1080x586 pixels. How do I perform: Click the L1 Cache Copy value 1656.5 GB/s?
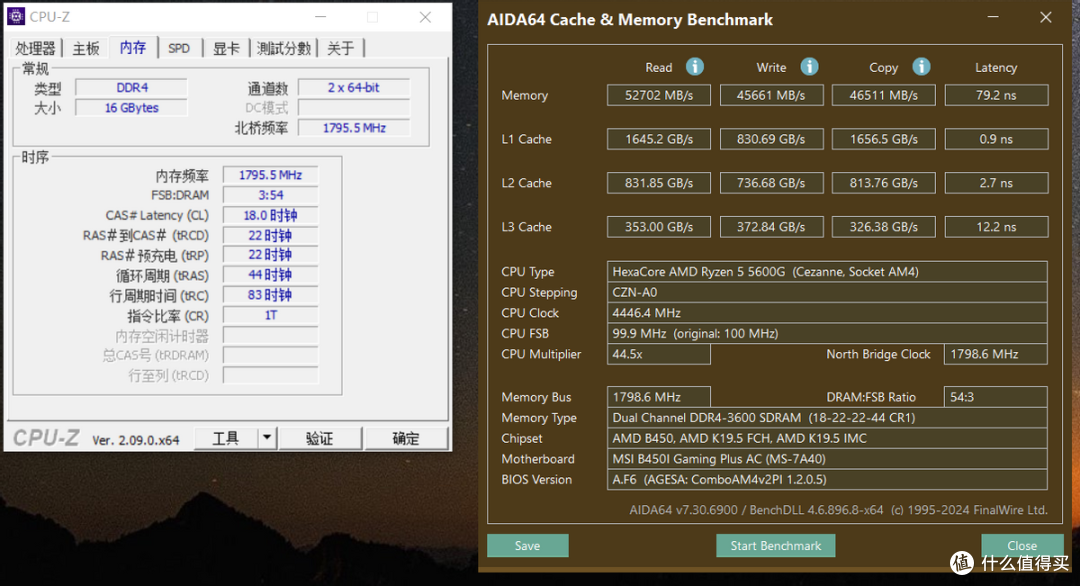point(884,139)
